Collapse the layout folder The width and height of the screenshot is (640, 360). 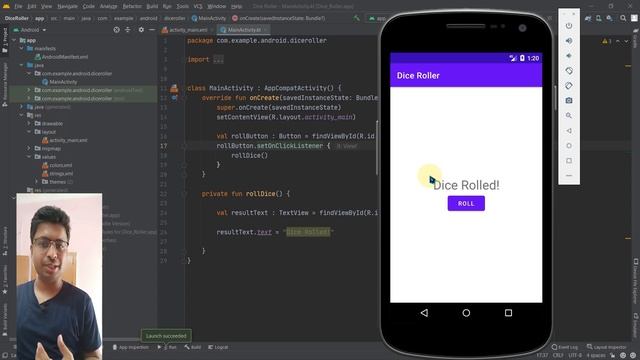[29, 132]
